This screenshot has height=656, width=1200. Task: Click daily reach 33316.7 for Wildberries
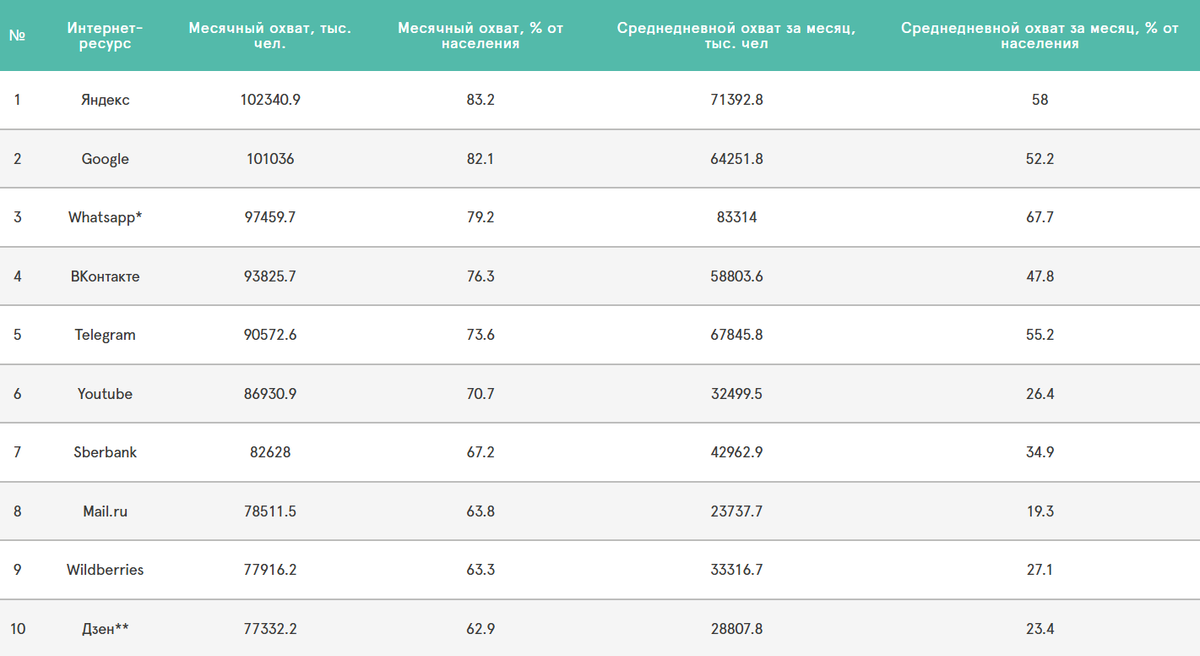pyautogui.click(x=736, y=570)
